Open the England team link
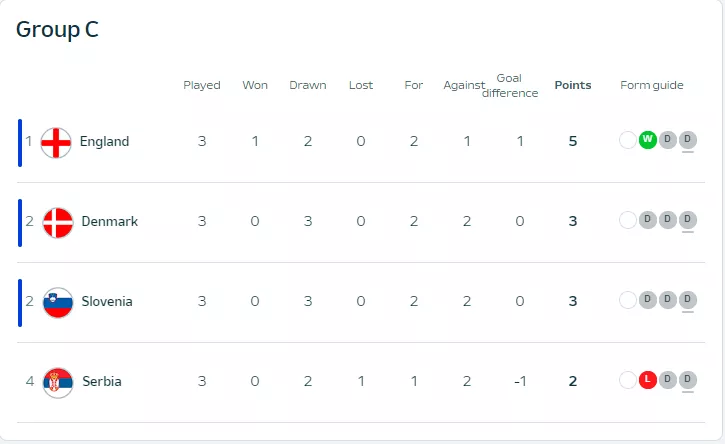This screenshot has width=725, height=444. (104, 142)
